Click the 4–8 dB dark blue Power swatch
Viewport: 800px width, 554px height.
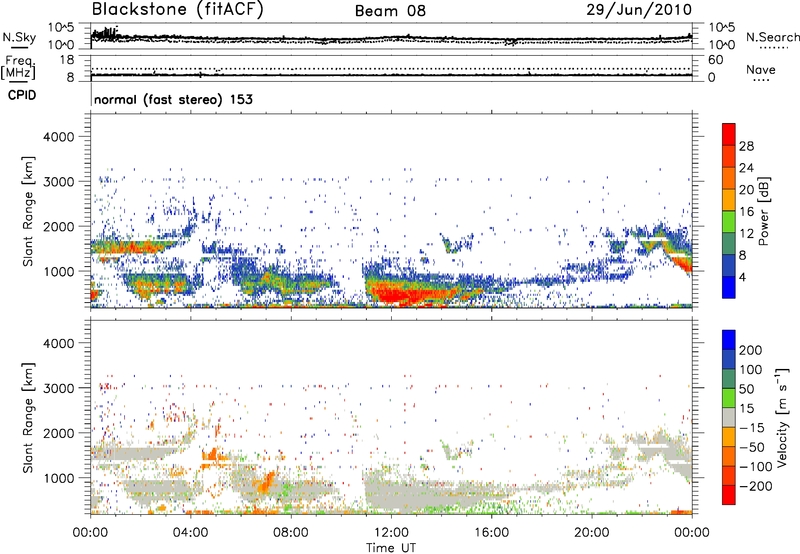pos(729,265)
